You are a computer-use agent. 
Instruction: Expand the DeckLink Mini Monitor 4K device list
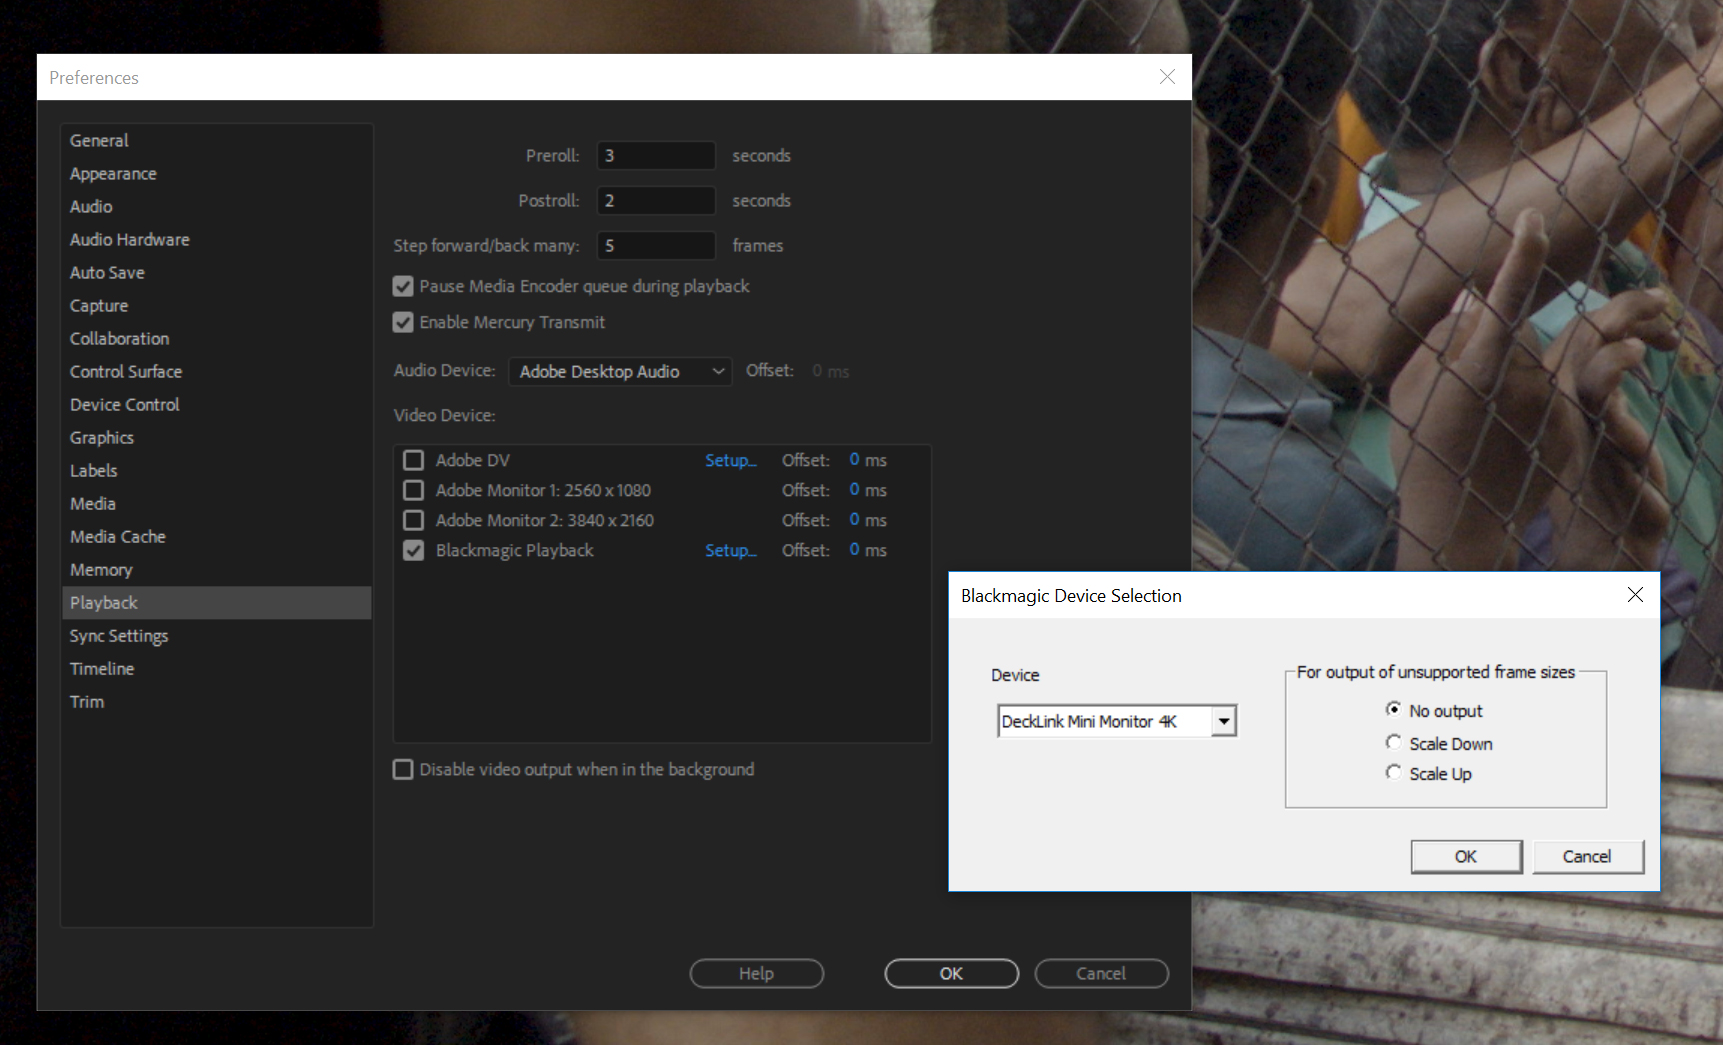[x=1224, y=720]
